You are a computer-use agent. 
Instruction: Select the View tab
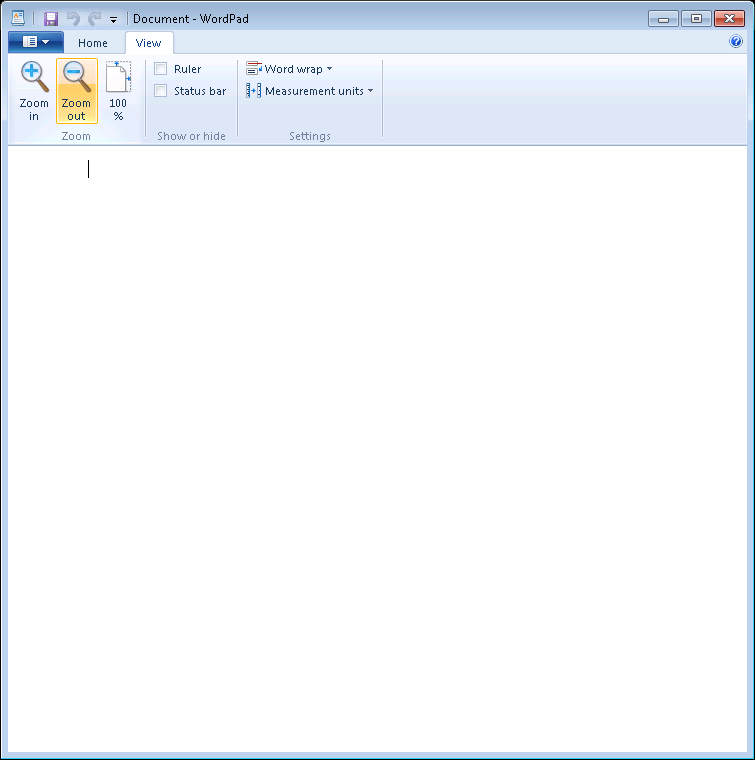pyautogui.click(x=149, y=43)
